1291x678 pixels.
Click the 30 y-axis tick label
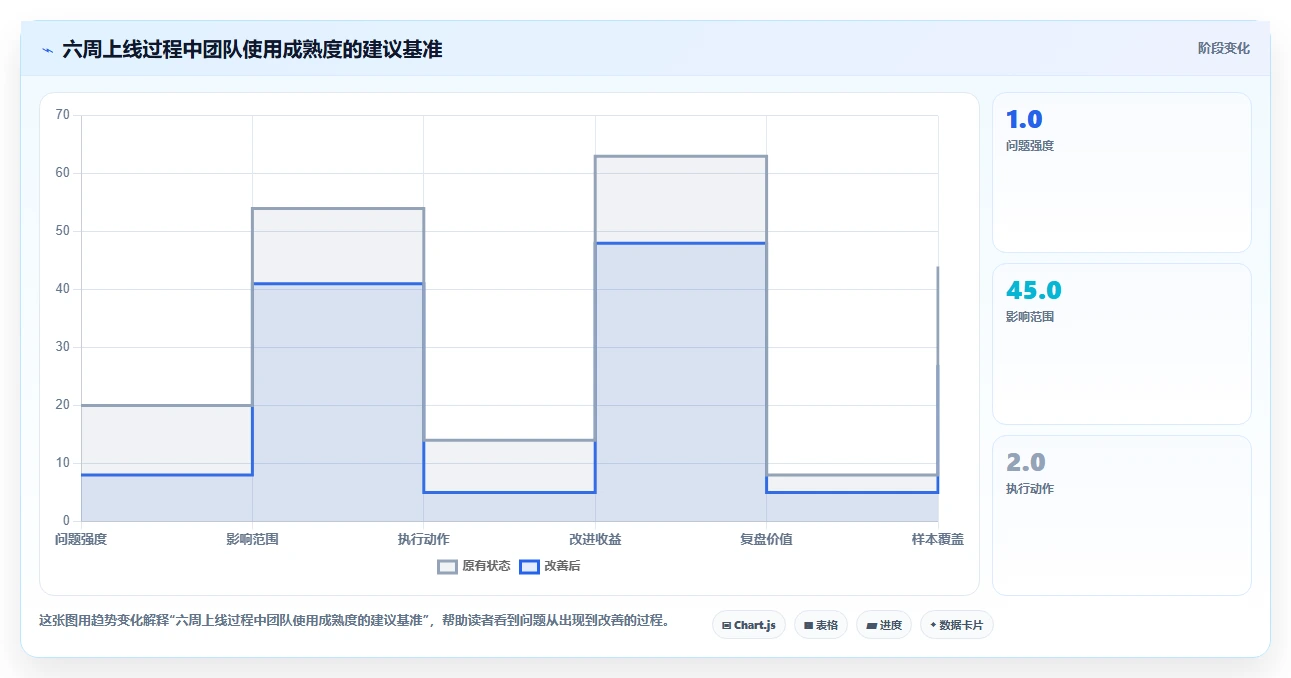(x=63, y=347)
